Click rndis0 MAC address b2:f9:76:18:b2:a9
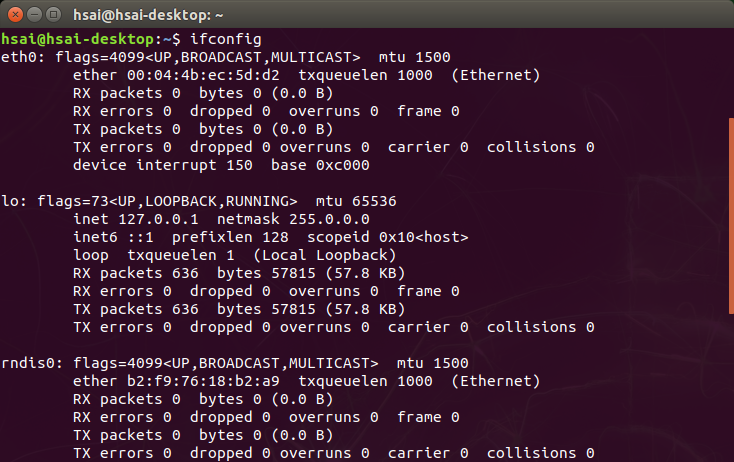This screenshot has height=462, width=734. (x=203, y=381)
